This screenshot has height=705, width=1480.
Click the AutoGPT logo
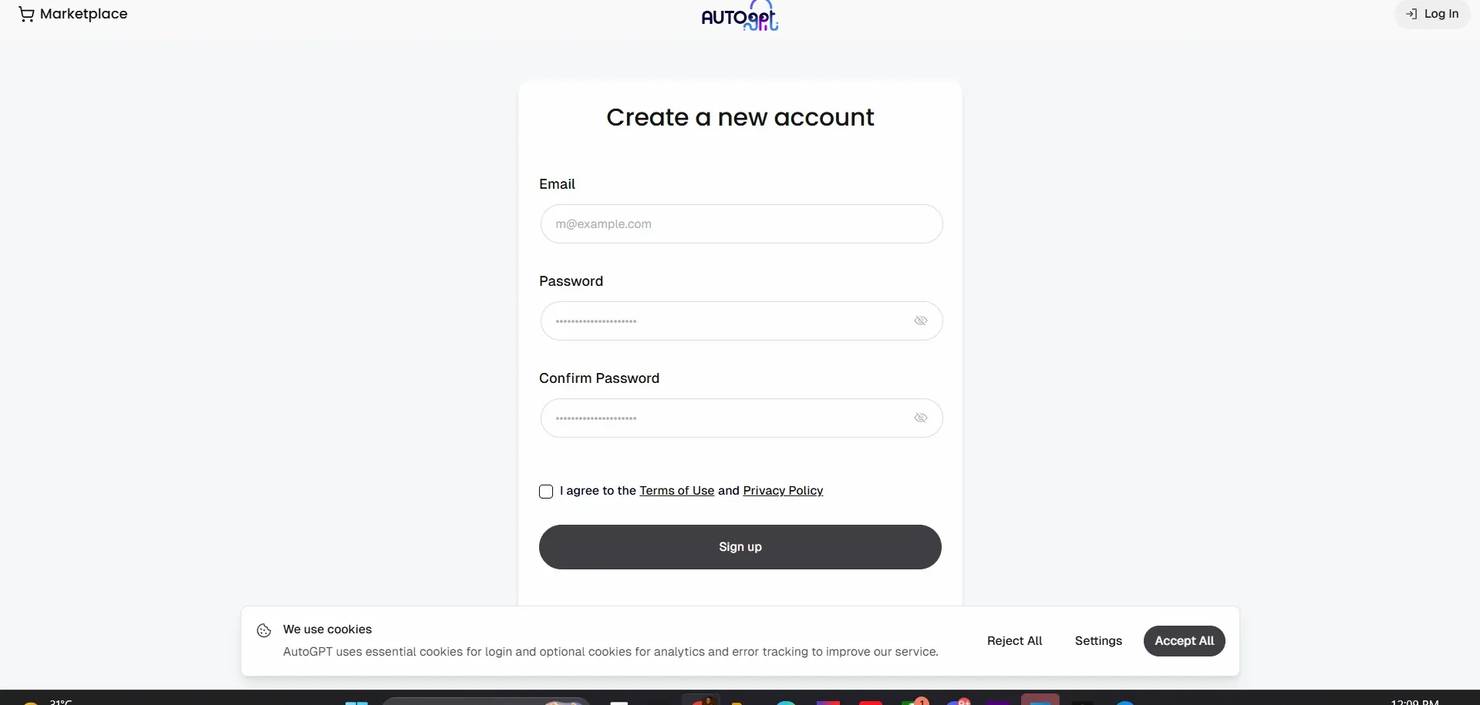click(x=740, y=15)
